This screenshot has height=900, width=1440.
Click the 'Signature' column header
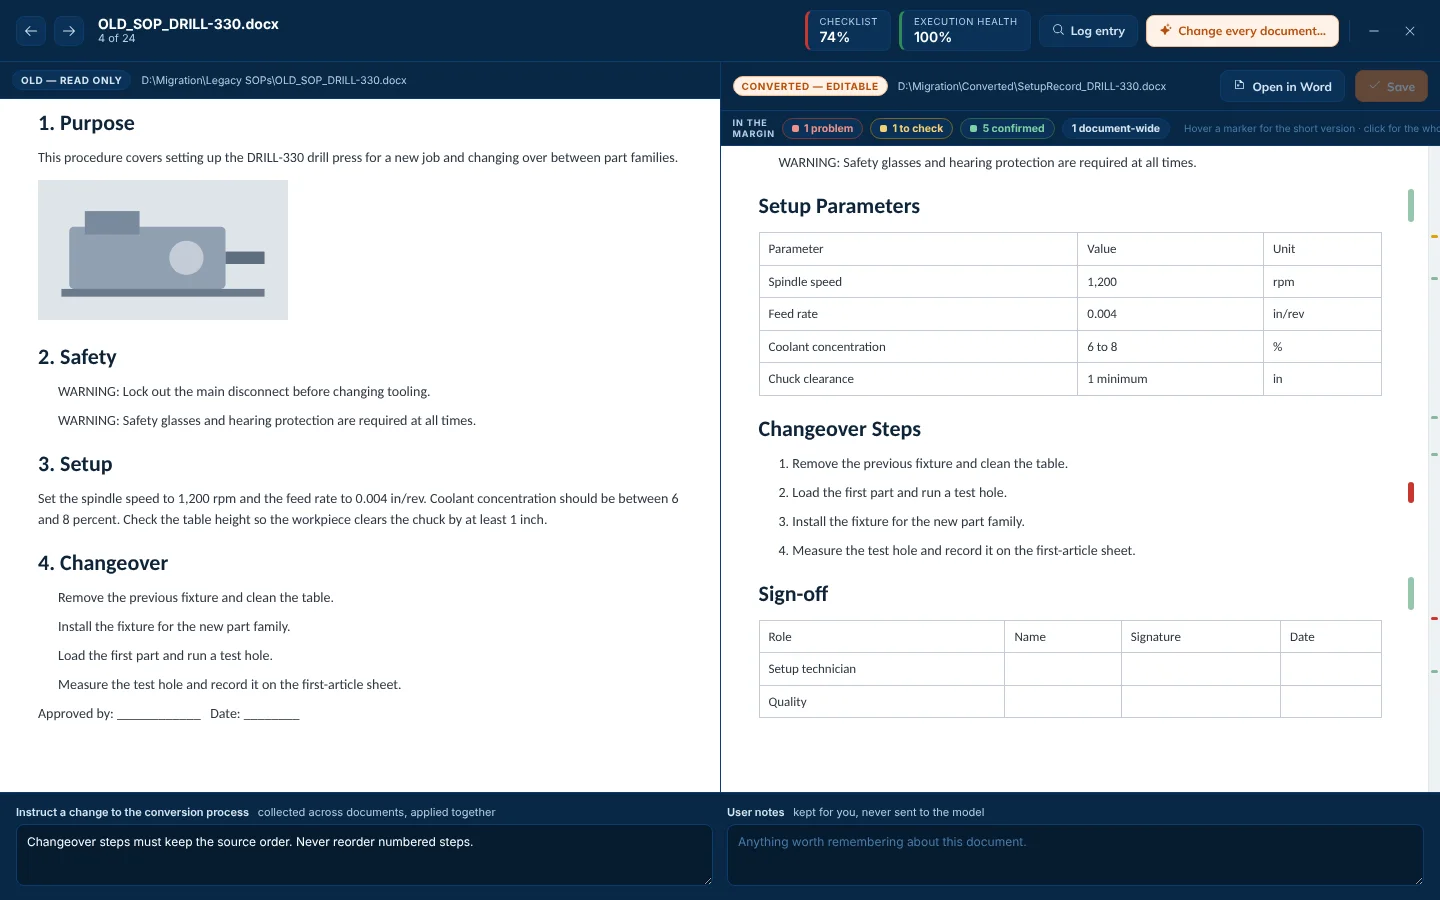click(1201, 637)
